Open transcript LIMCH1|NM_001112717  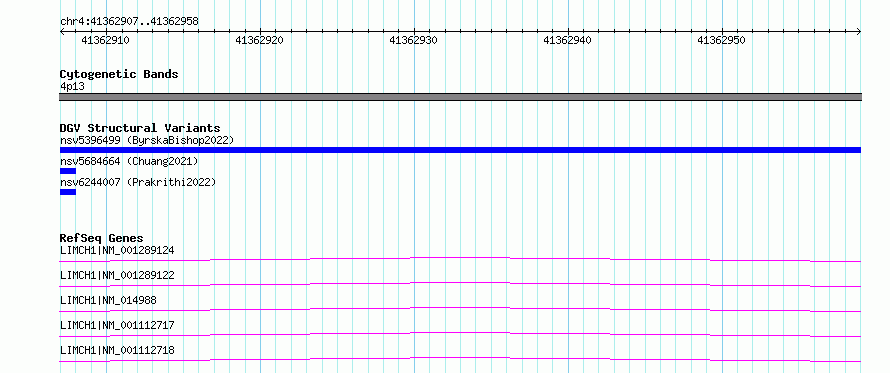pyautogui.click(x=117, y=325)
